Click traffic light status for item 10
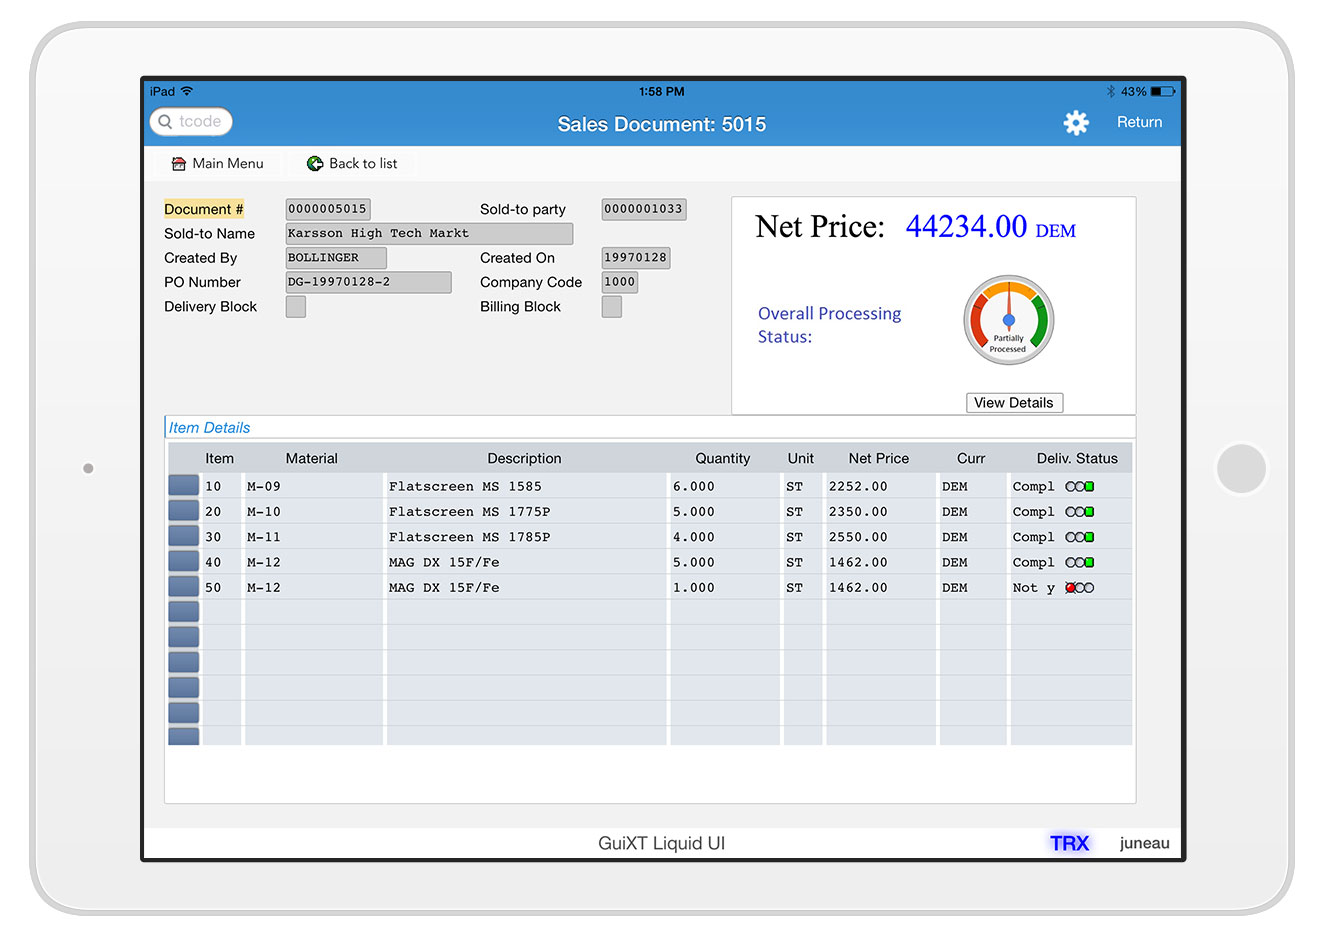The image size is (1329, 946). (1080, 487)
